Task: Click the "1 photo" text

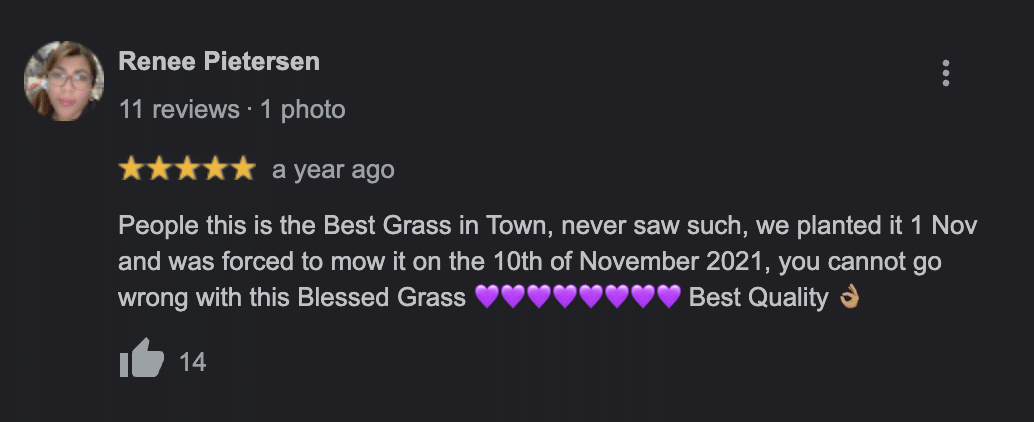Action: [x=302, y=109]
